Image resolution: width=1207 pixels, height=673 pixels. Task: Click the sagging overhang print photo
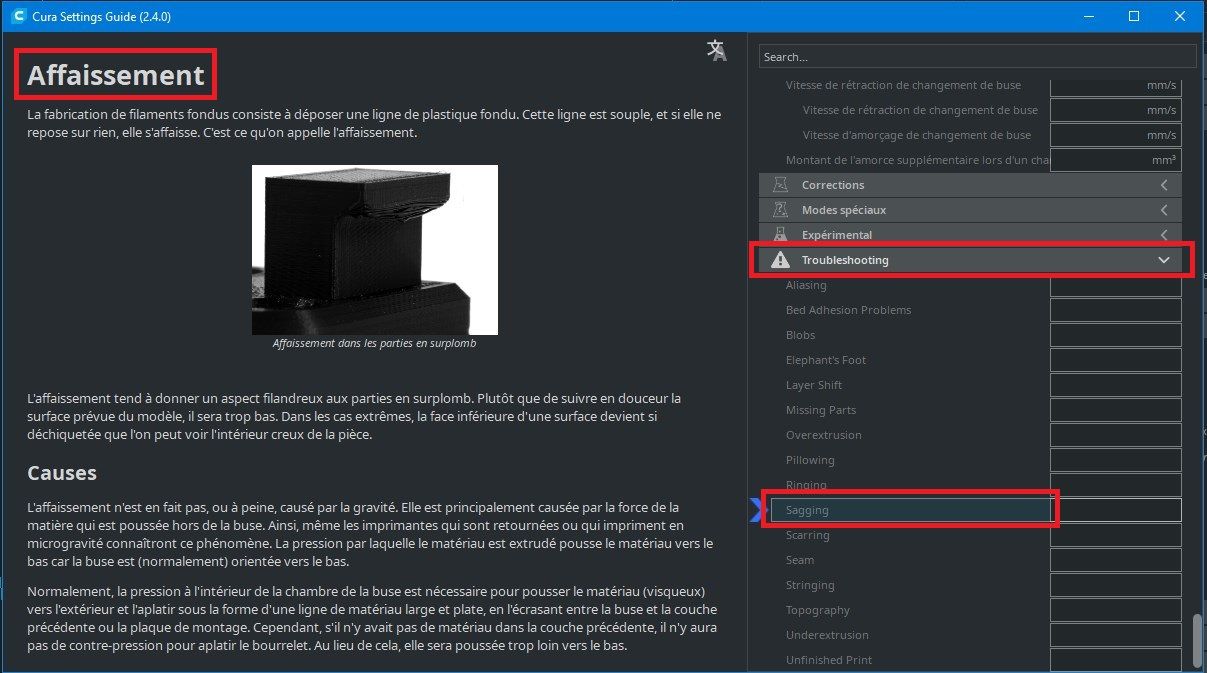click(374, 250)
